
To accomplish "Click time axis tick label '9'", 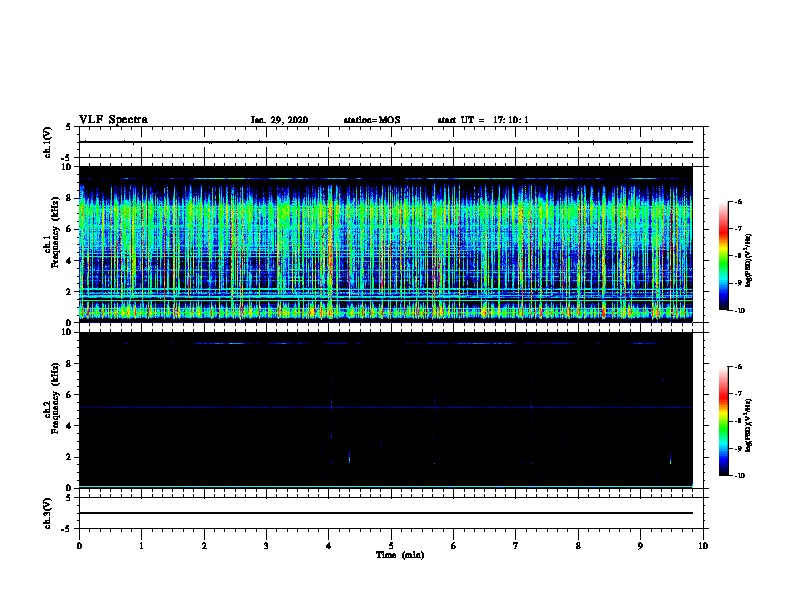I will pyautogui.click(x=640, y=545).
